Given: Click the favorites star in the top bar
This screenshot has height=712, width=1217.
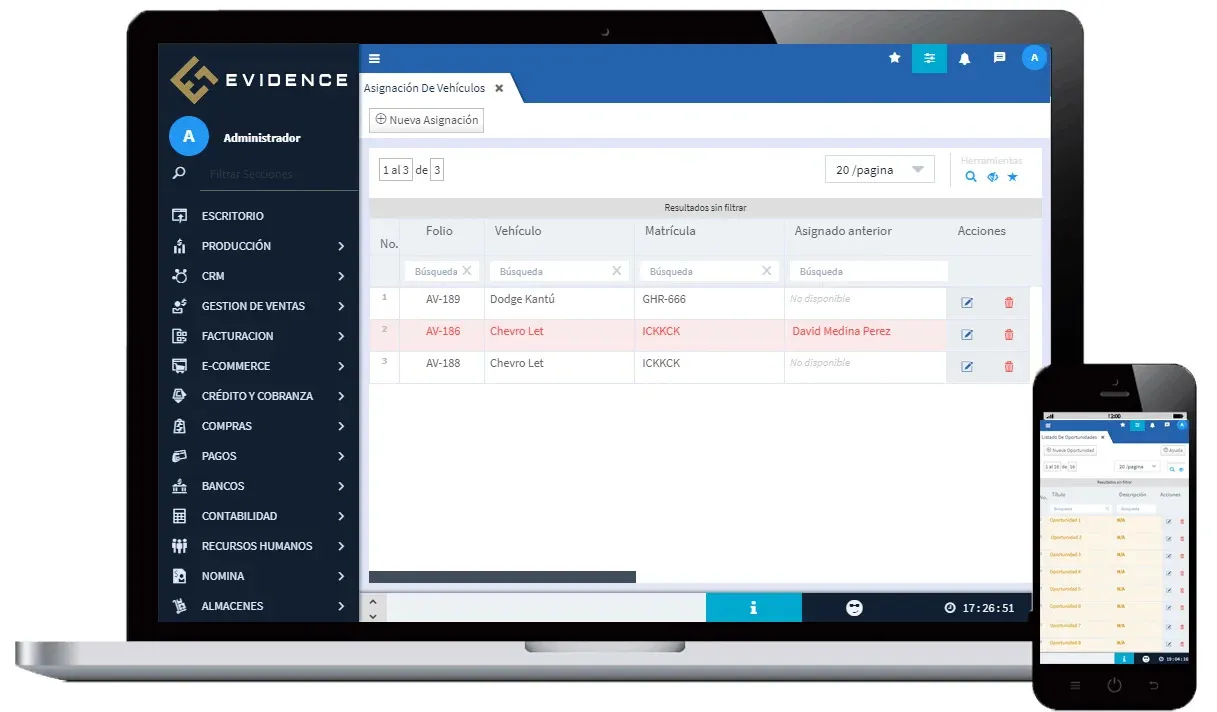Looking at the screenshot, I should [x=894, y=58].
